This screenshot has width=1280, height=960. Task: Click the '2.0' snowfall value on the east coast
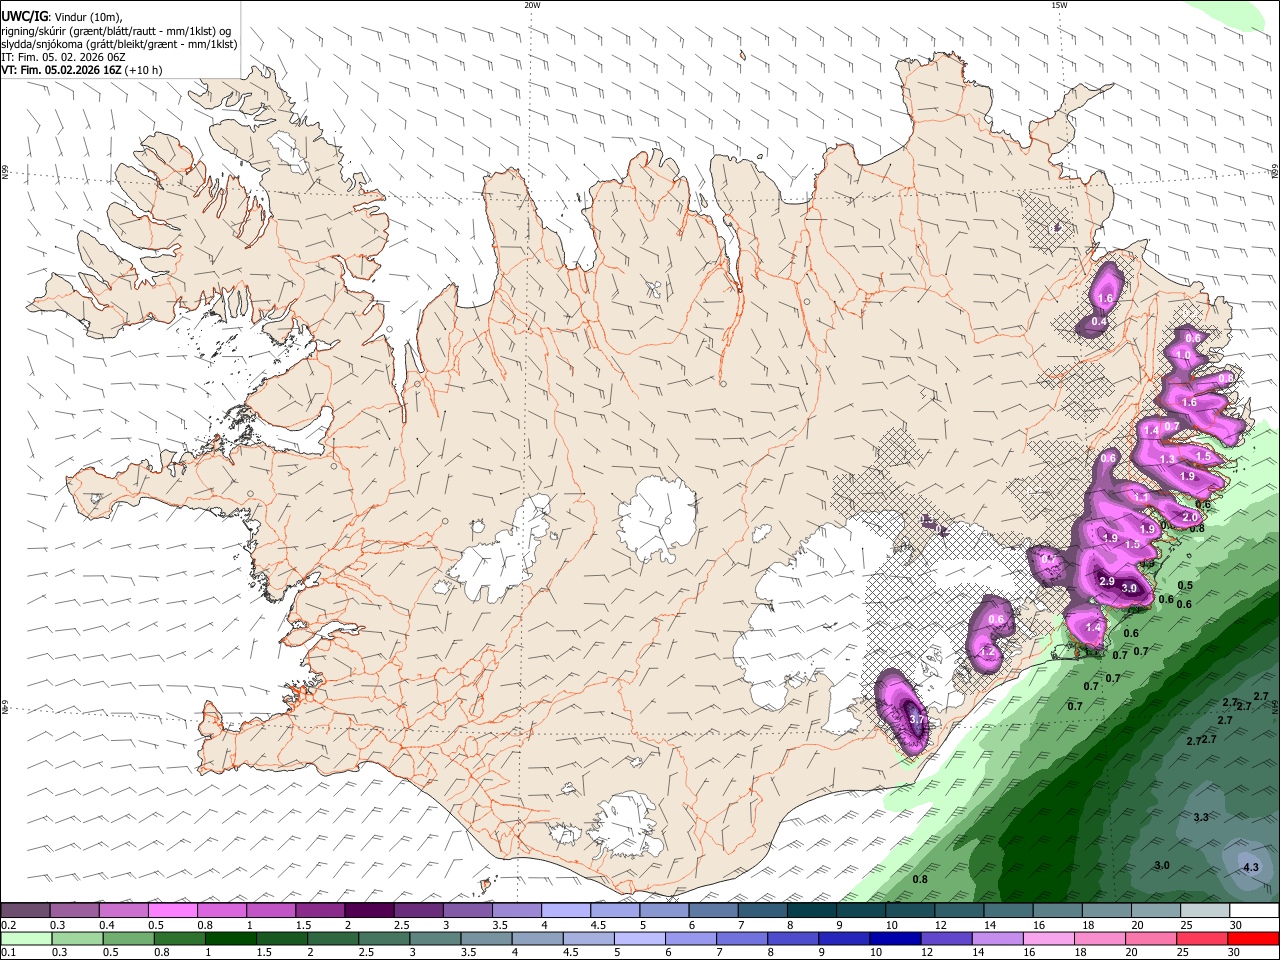tap(1190, 516)
